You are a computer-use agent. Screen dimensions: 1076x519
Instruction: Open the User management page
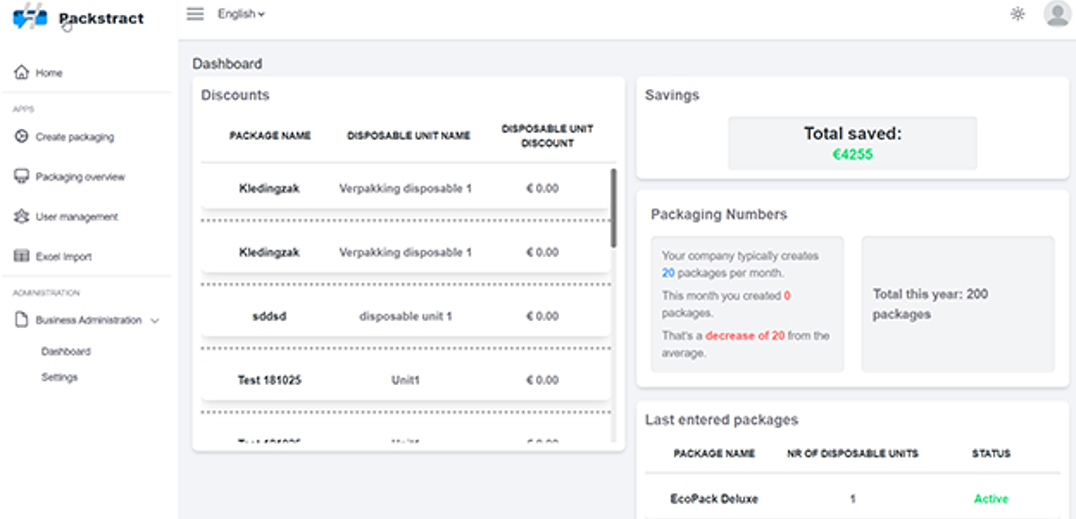coord(76,217)
